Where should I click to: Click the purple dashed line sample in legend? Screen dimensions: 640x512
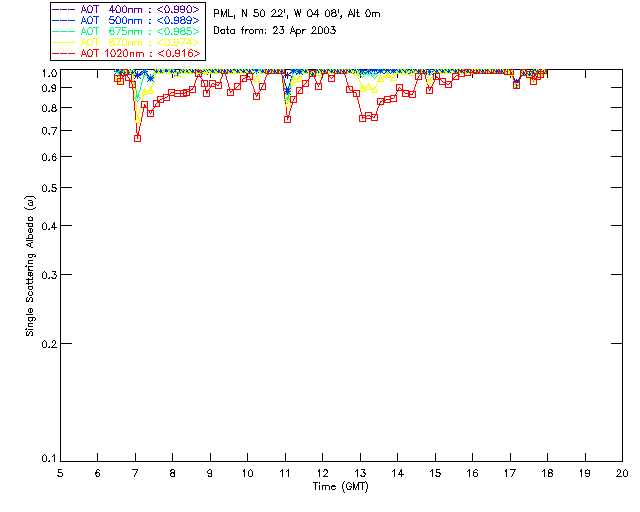(64, 9)
